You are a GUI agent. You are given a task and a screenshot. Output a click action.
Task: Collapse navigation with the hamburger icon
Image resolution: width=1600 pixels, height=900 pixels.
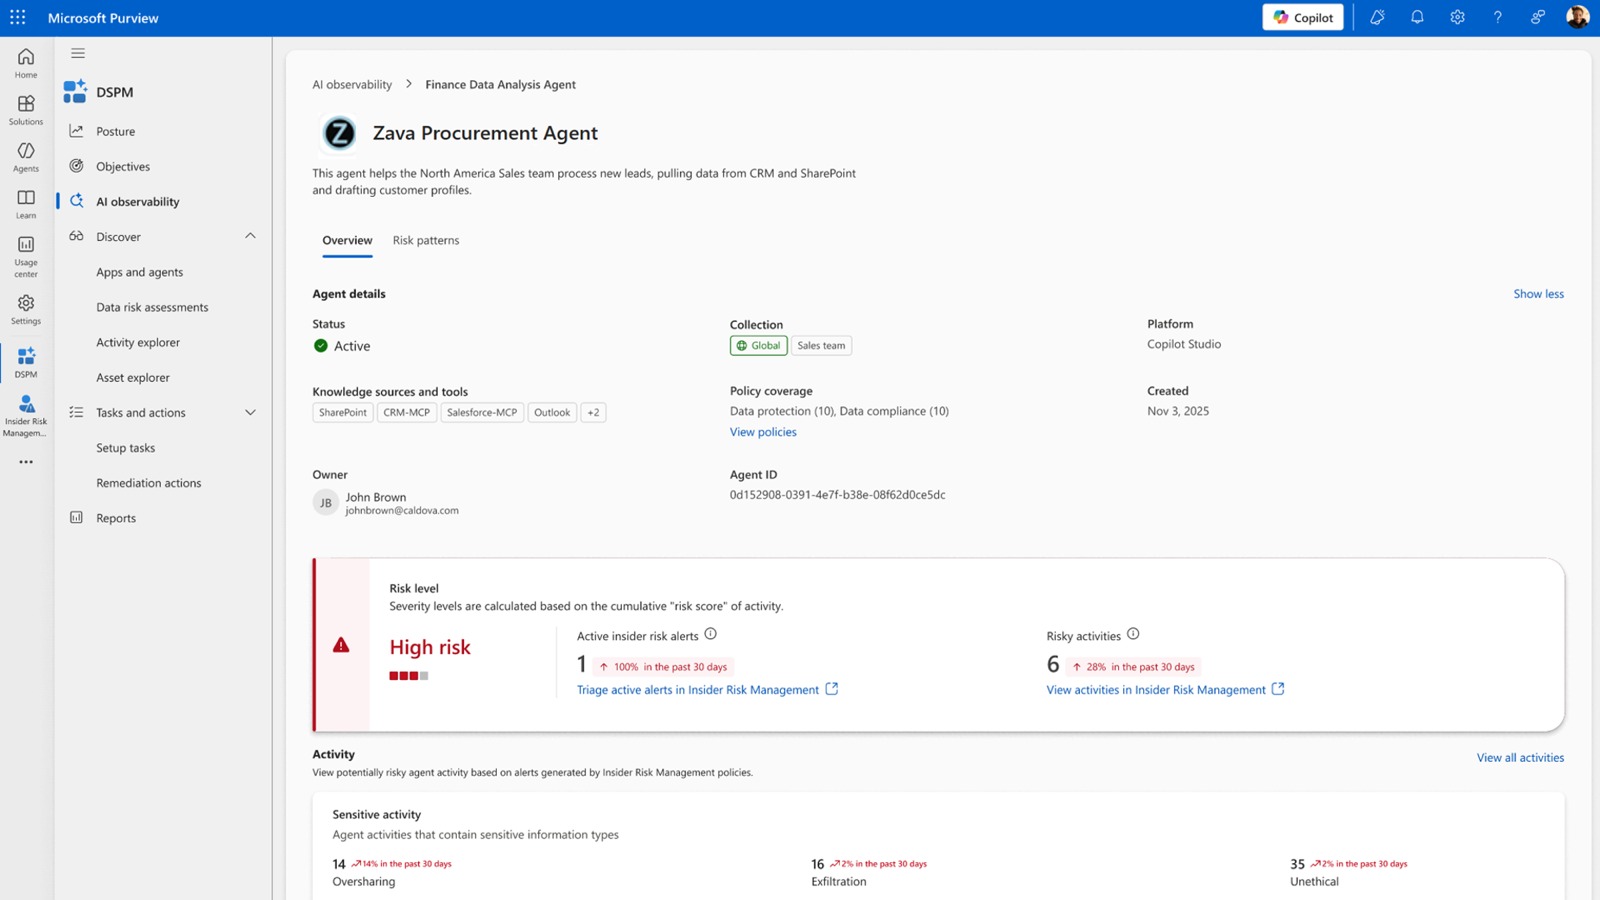click(x=78, y=53)
